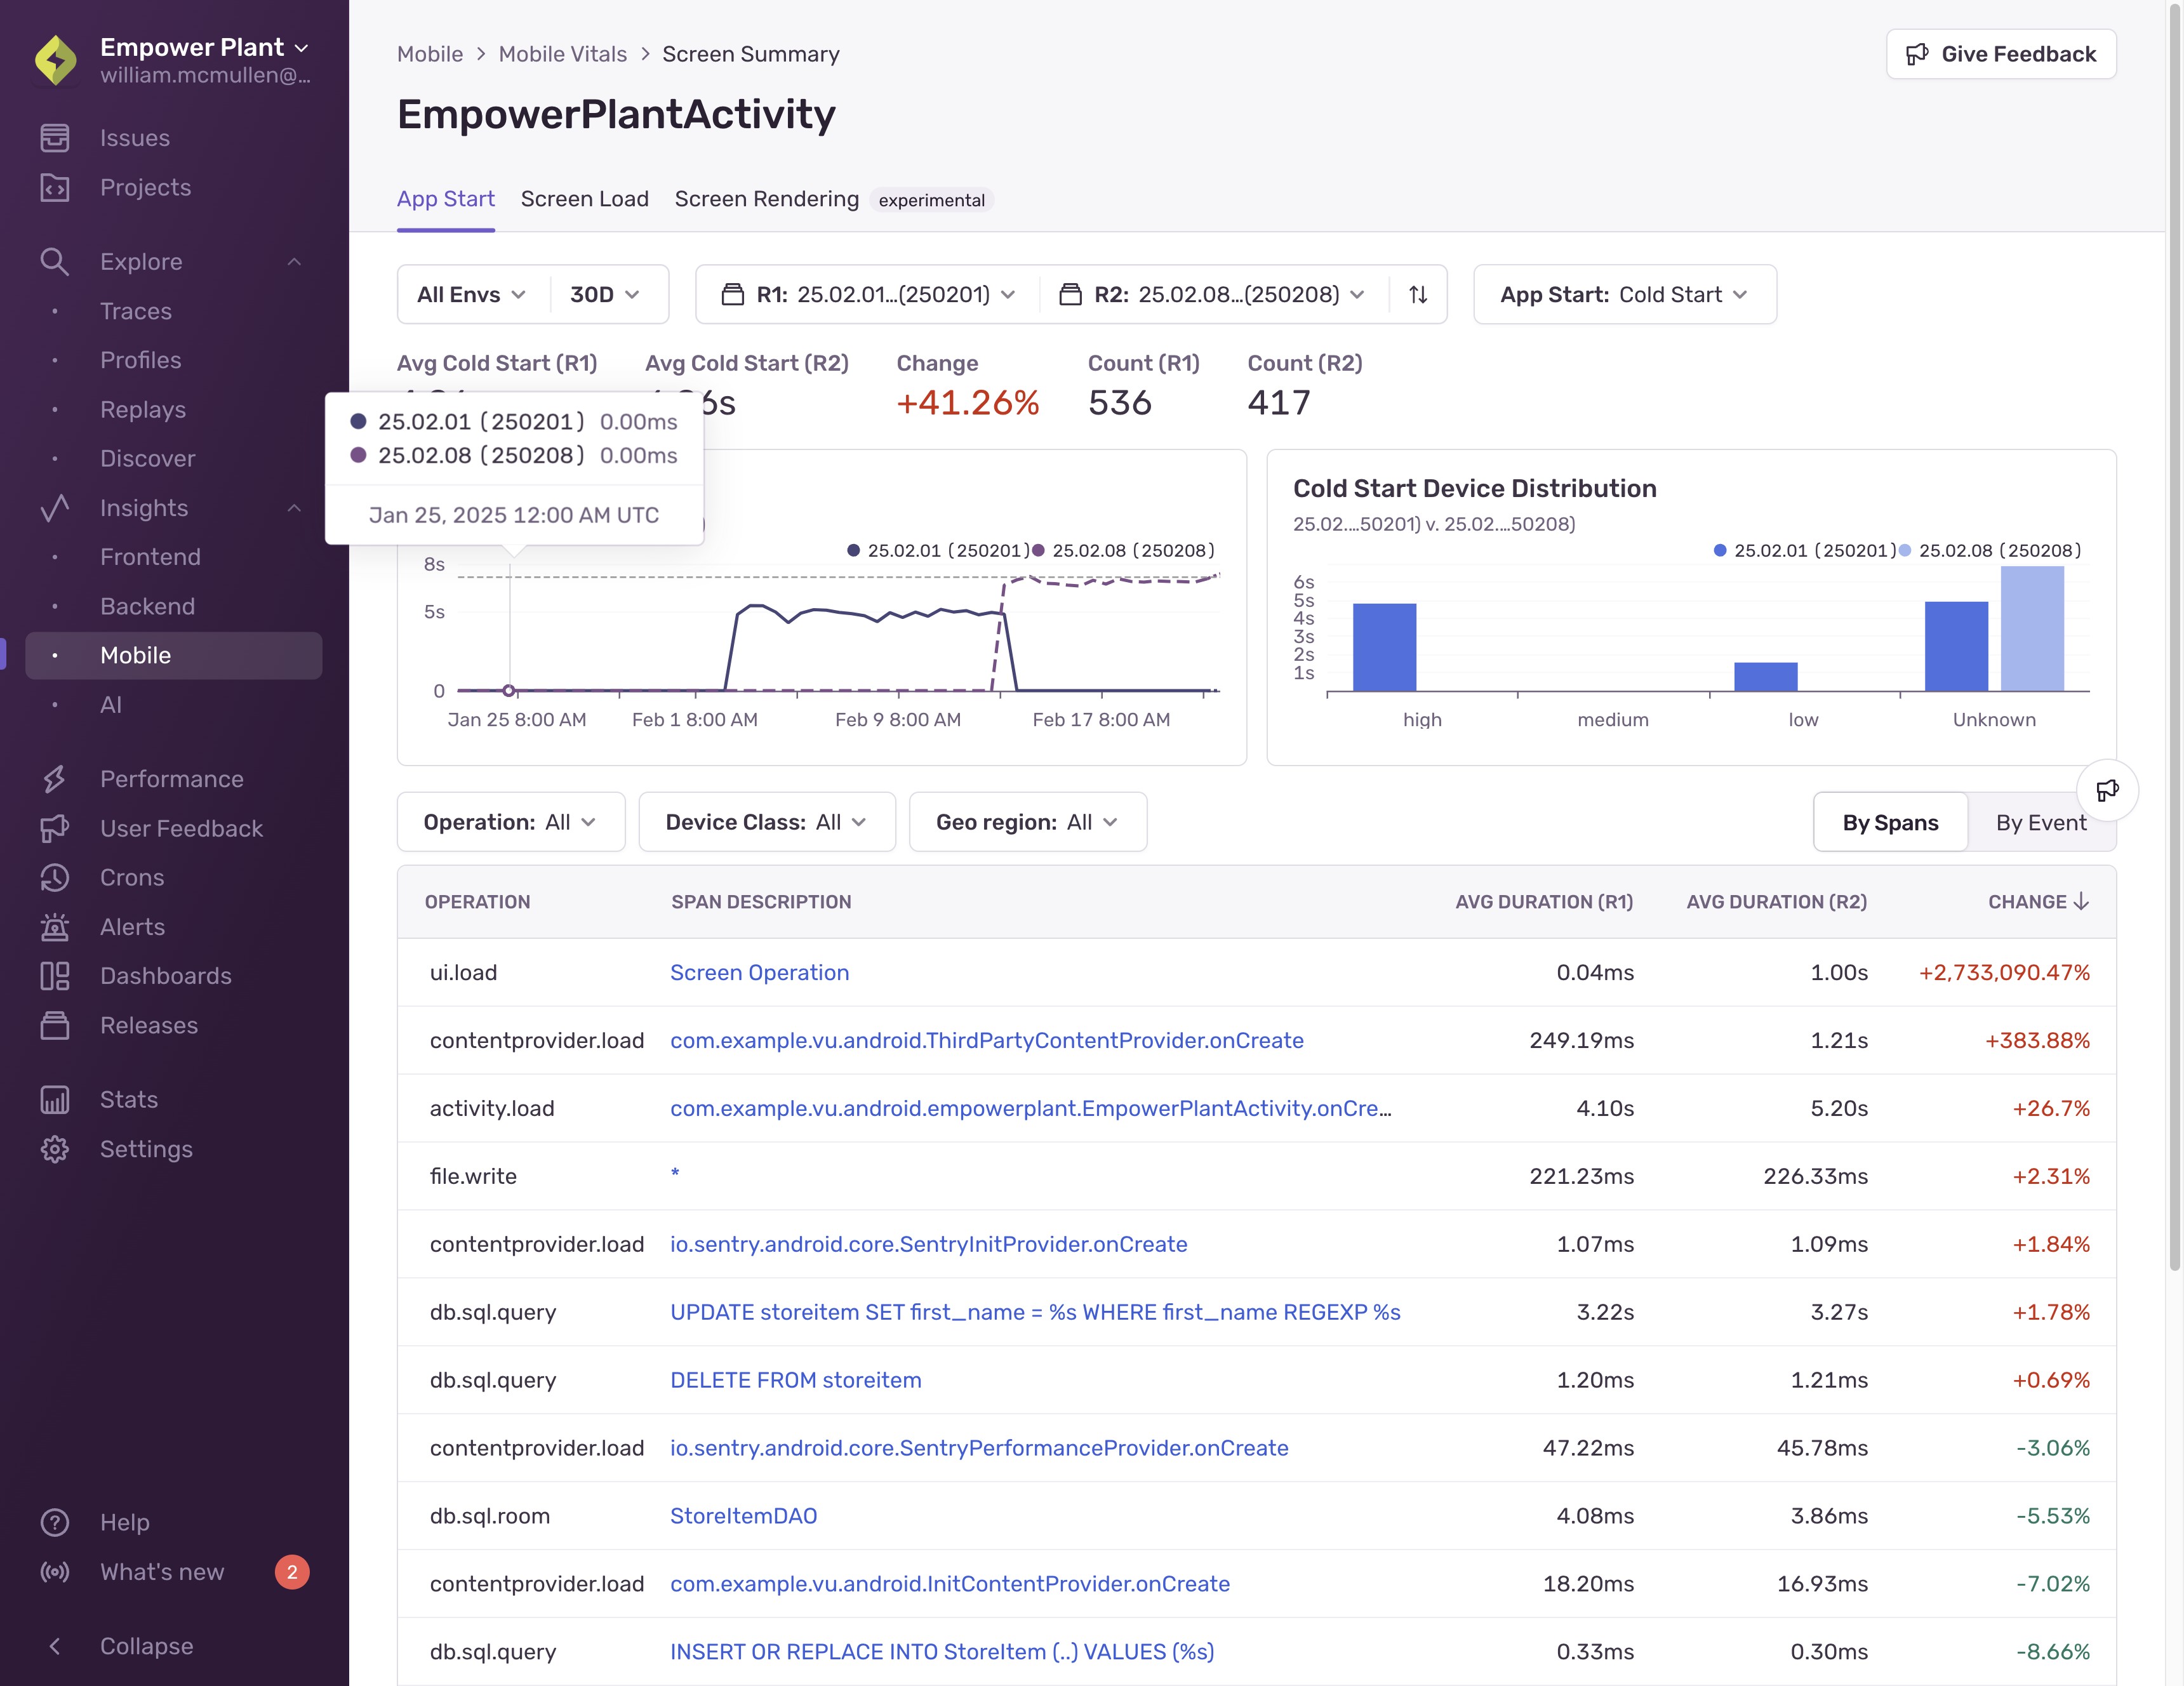This screenshot has height=1686, width=2184.
Task: Open DELETE FROM storeitem span link
Action: [x=796, y=1380]
